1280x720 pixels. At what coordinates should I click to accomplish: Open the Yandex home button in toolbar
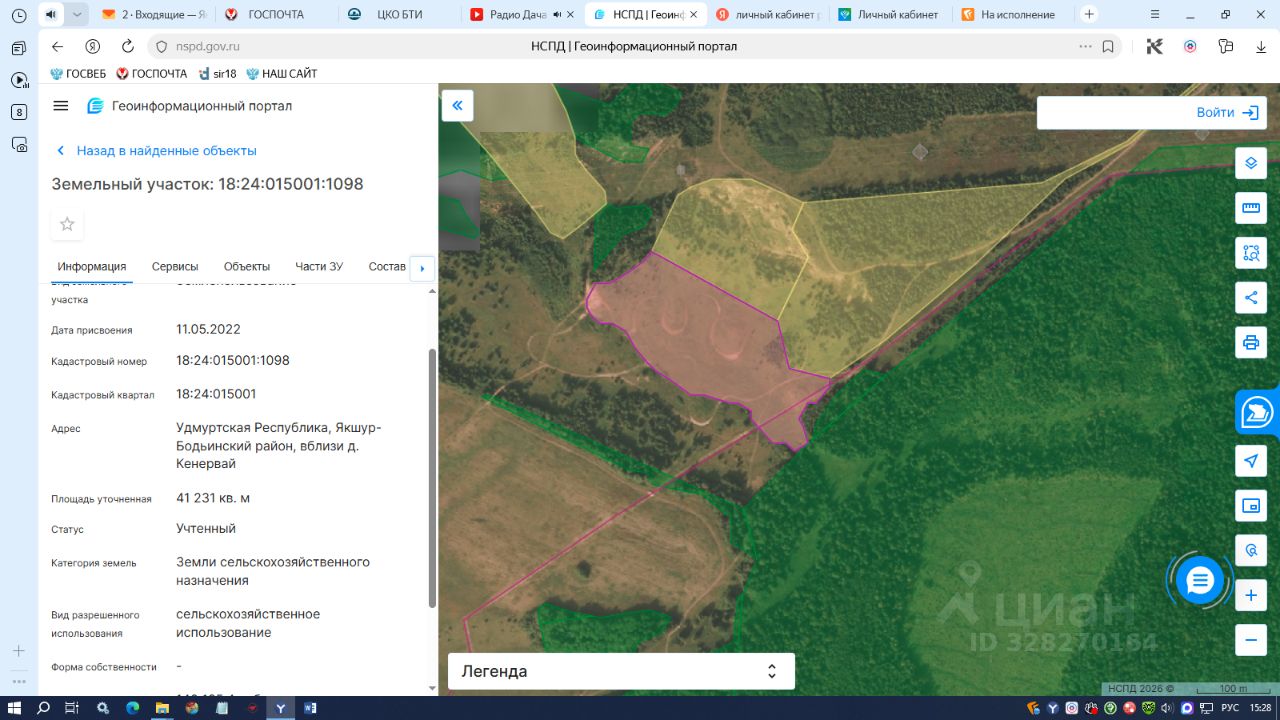pos(92,46)
